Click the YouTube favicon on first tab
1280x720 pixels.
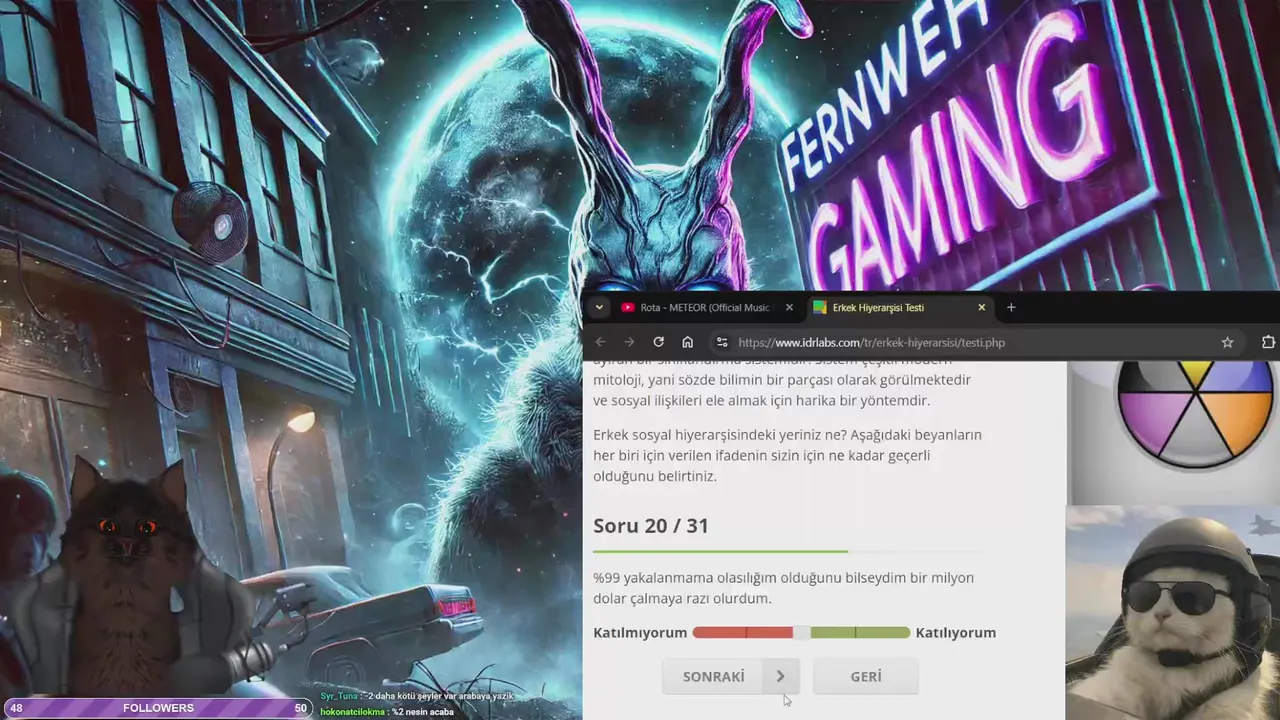[x=628, y=308]
